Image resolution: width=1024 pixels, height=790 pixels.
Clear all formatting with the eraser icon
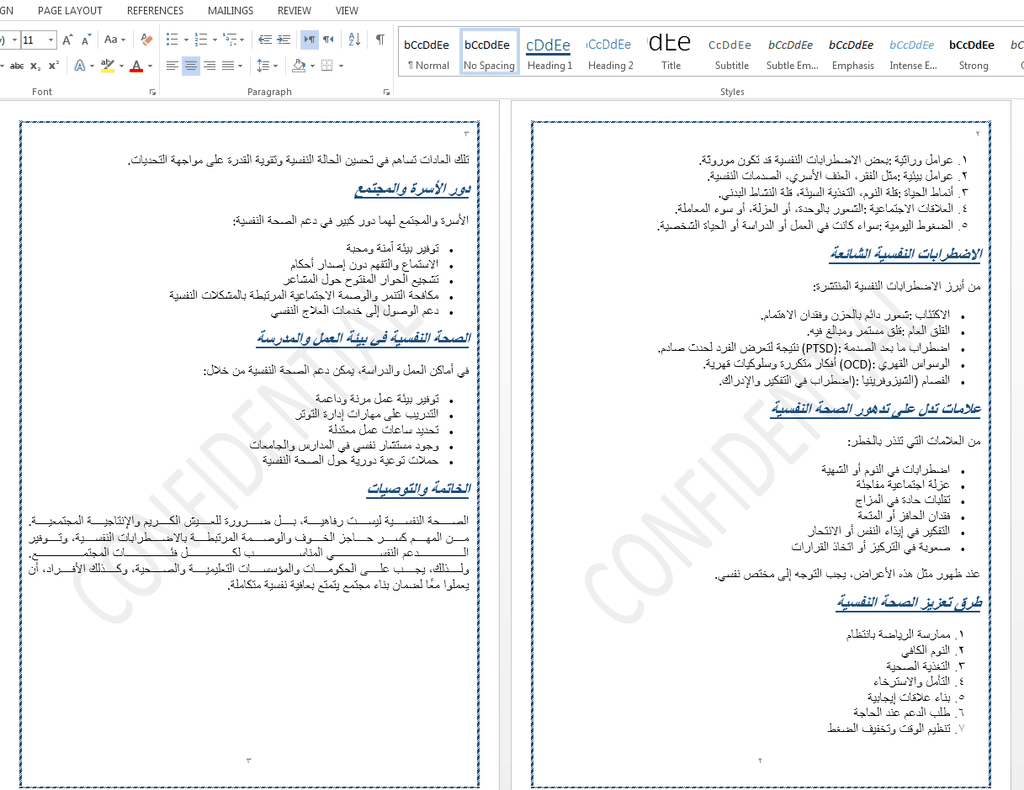pyautogui.click(x=146, y=40)
